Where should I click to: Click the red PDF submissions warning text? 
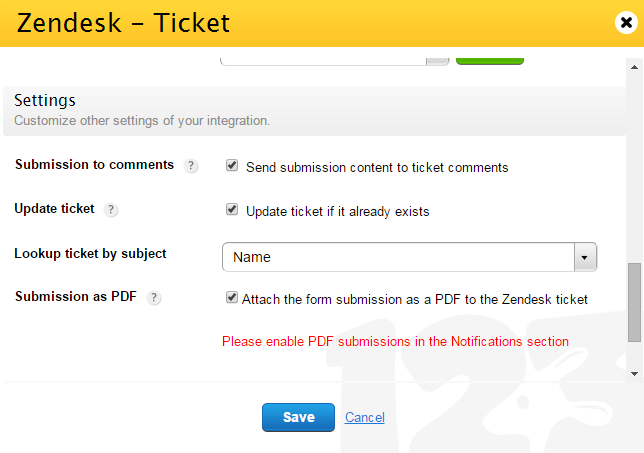395,341
